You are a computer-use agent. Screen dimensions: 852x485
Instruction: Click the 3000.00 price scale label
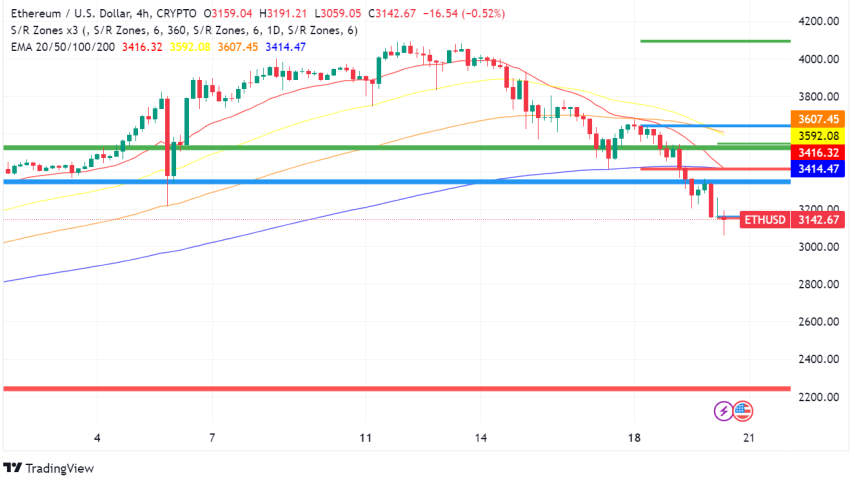click(x=818, y=247)
